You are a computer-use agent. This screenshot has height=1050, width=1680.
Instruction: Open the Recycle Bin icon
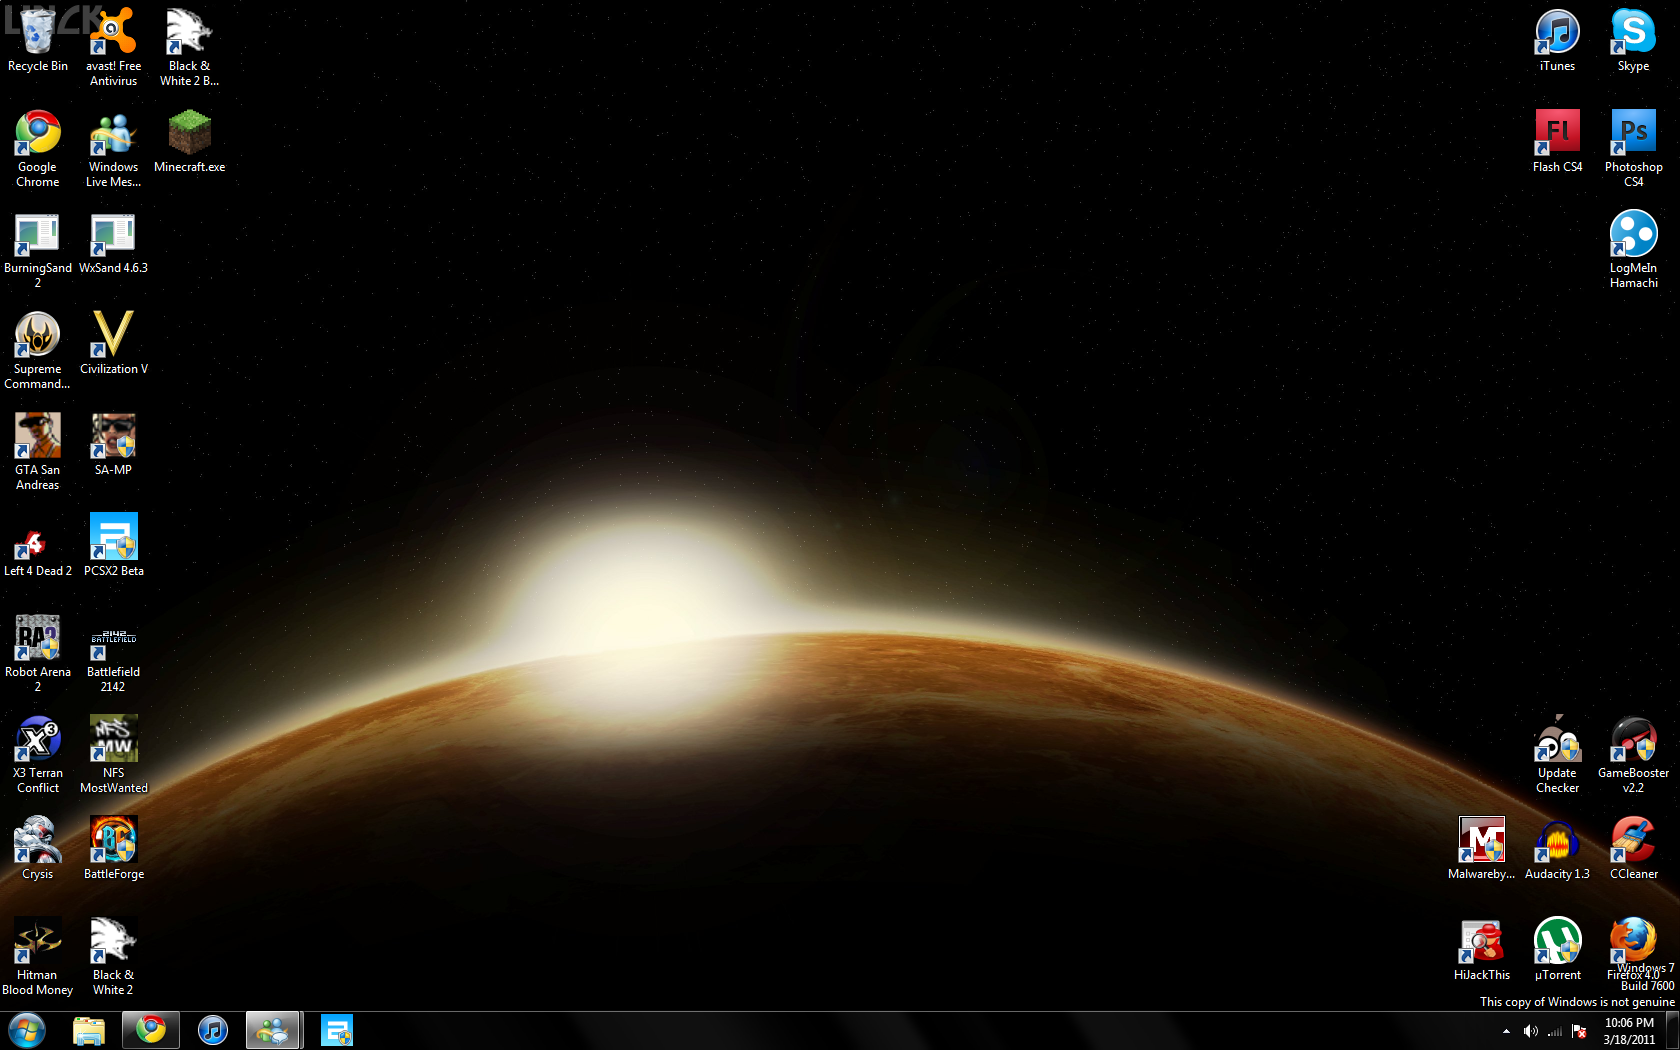point(38,40)
